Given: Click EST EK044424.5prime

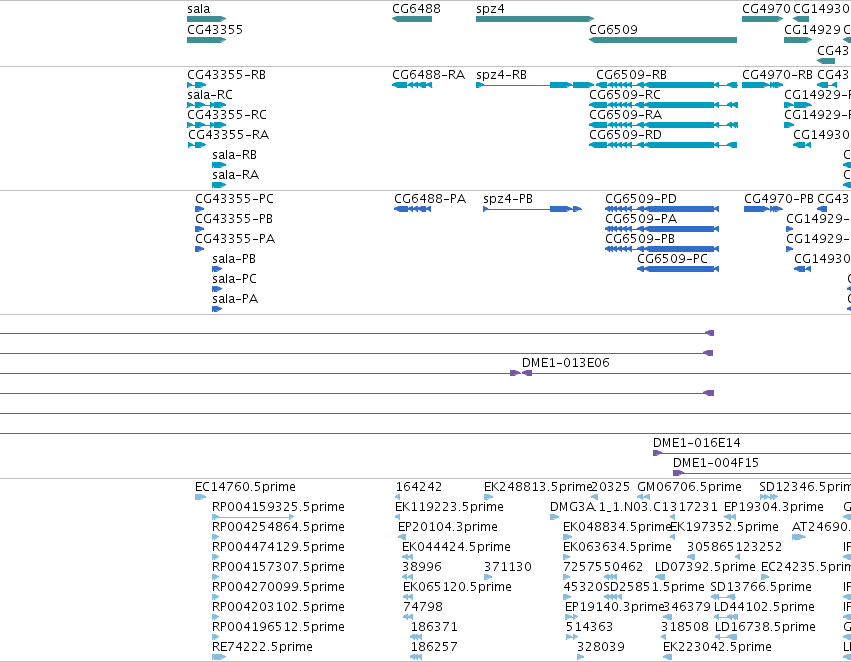Looking at the screenshot, I should pos(408,557).
